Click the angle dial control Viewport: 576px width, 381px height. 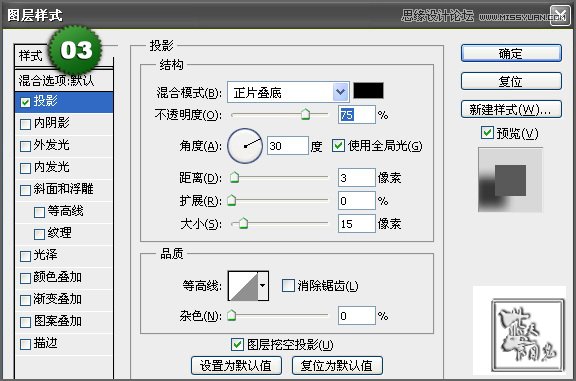pyautogui.click(x=245, y=146)
